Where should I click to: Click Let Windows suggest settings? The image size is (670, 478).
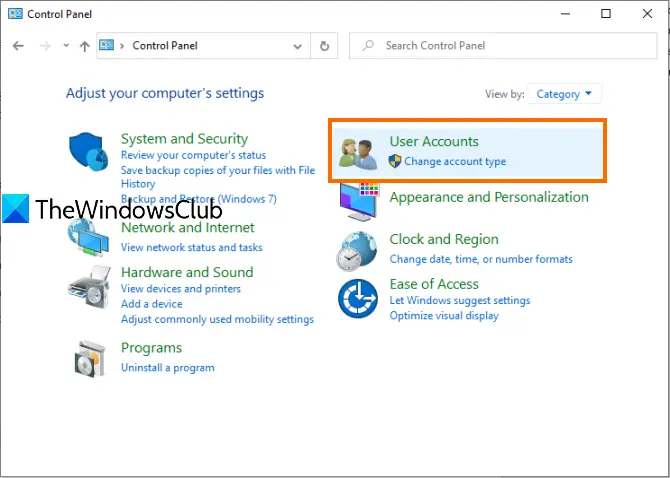[460, 300]
